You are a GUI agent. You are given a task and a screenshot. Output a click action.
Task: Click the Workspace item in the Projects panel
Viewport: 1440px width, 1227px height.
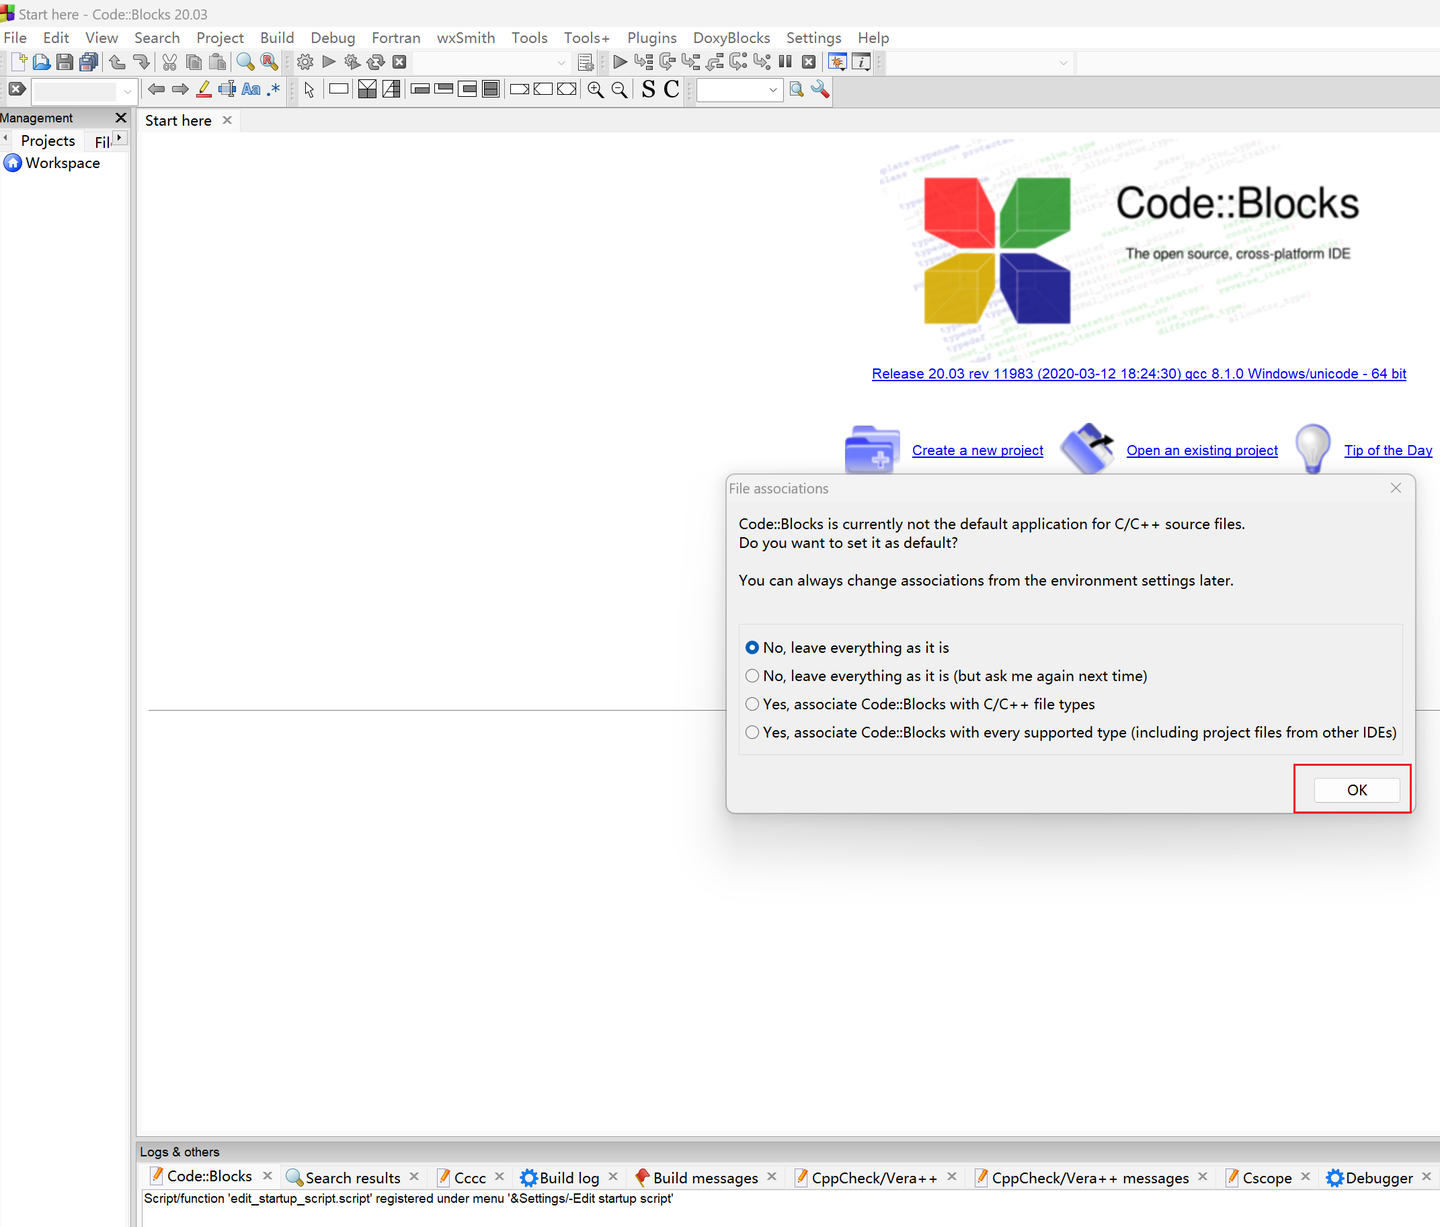coord(62,163)
